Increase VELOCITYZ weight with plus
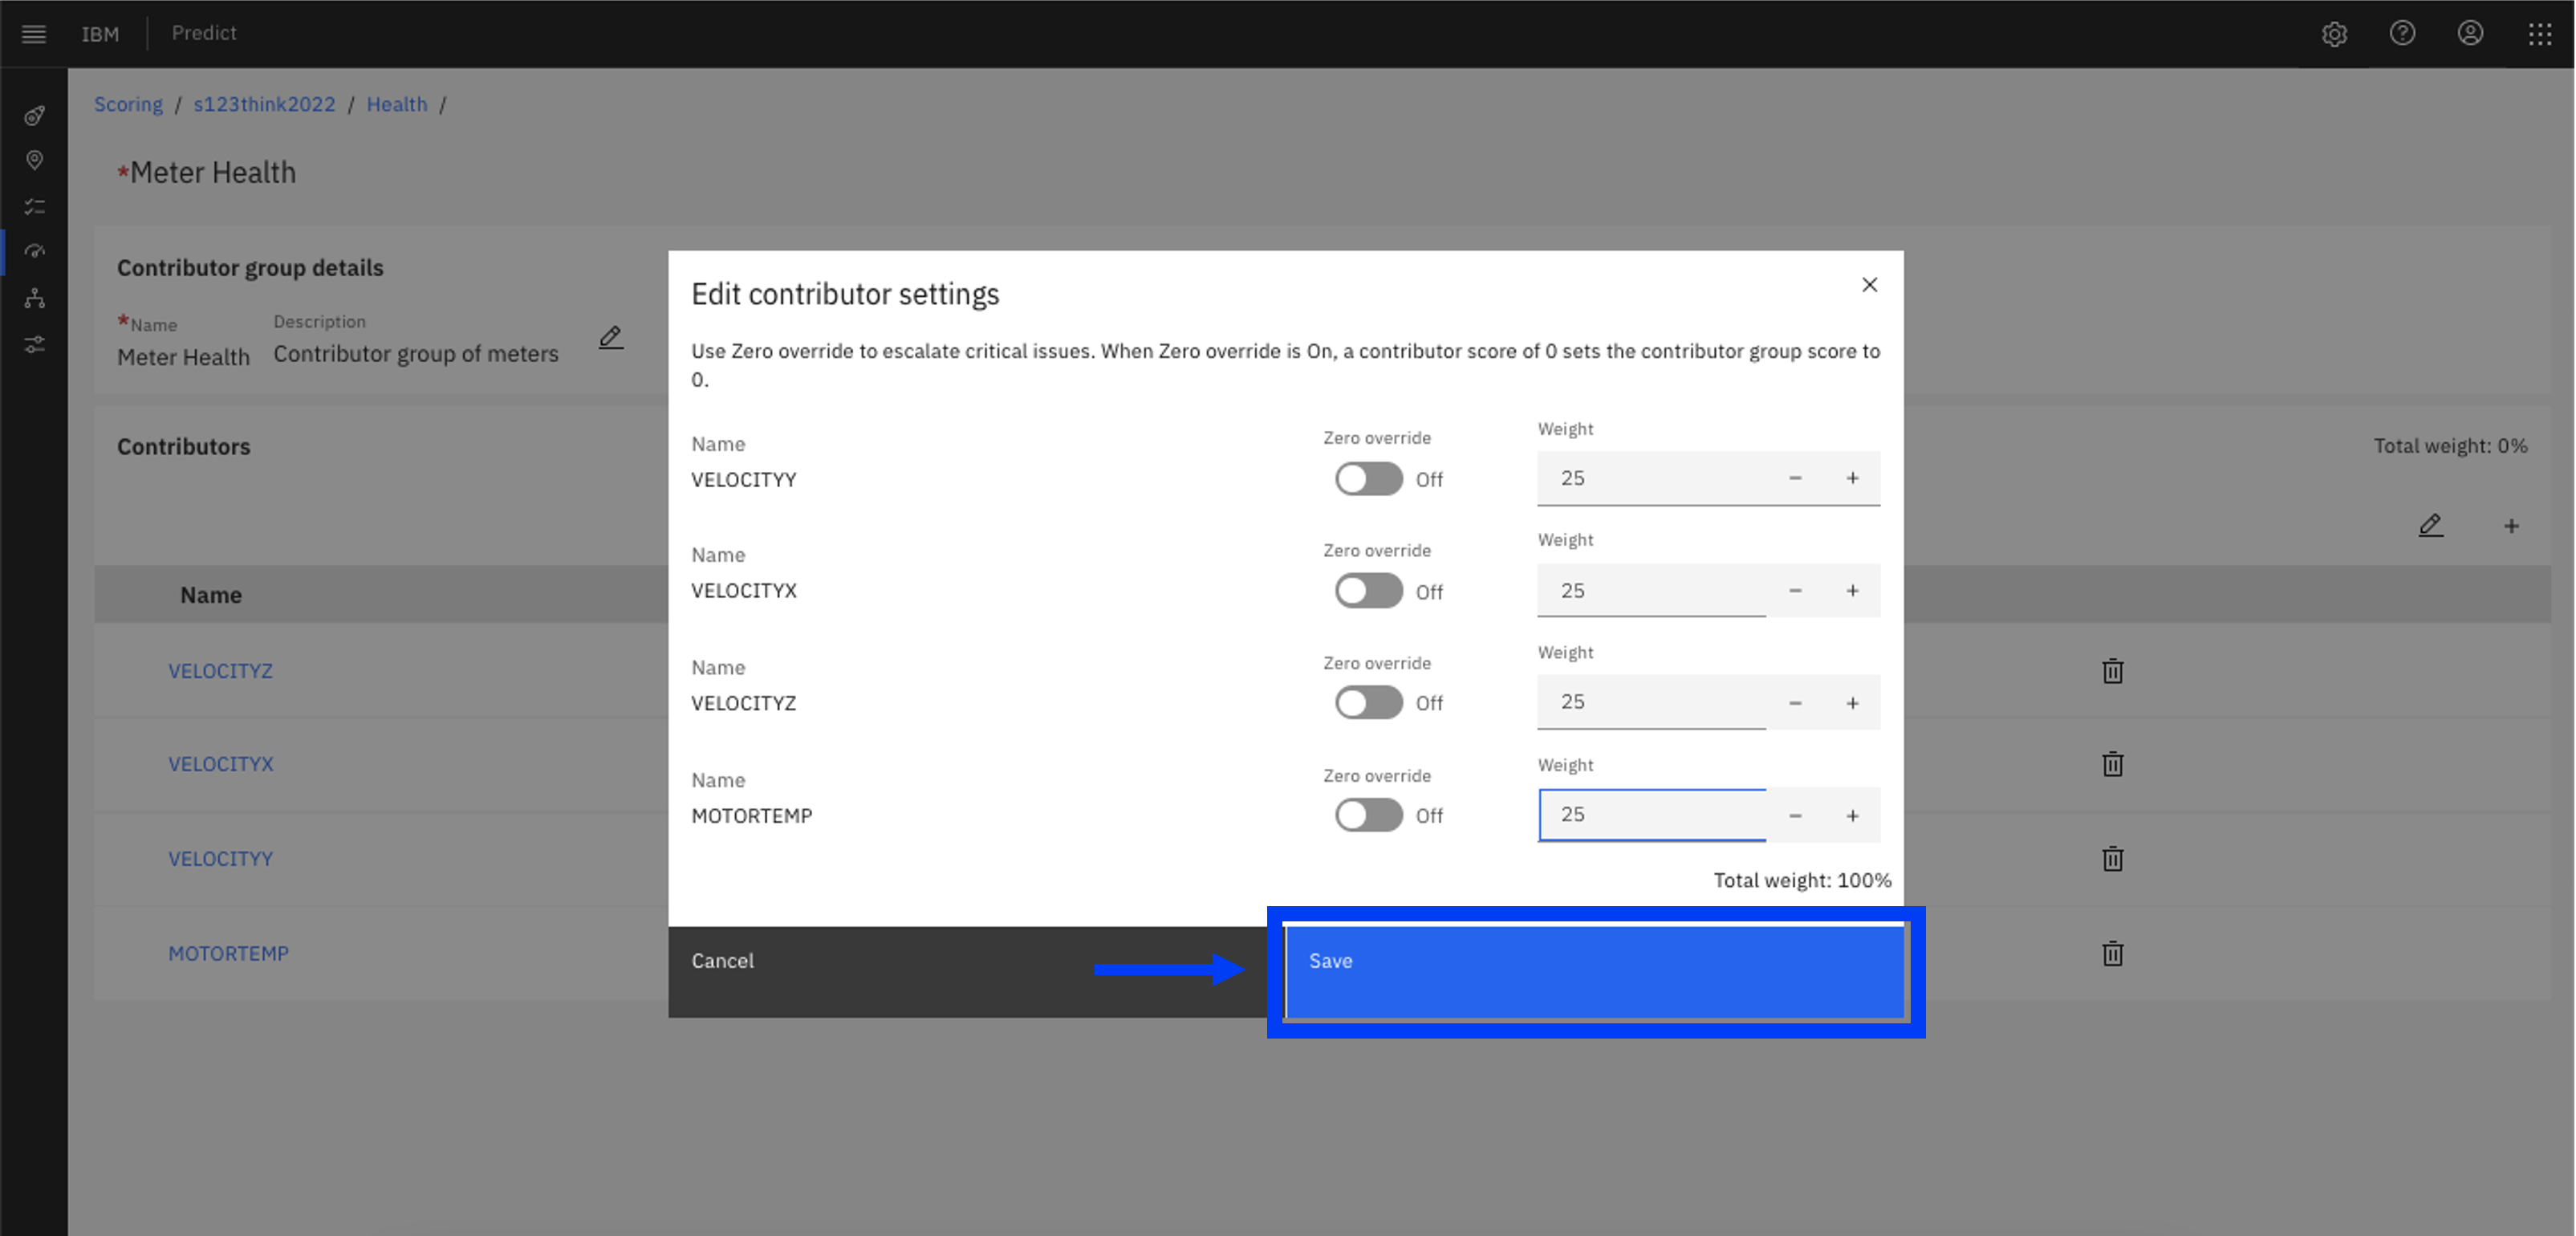The image size is (2576, 1236). [x=1852, y=703]
